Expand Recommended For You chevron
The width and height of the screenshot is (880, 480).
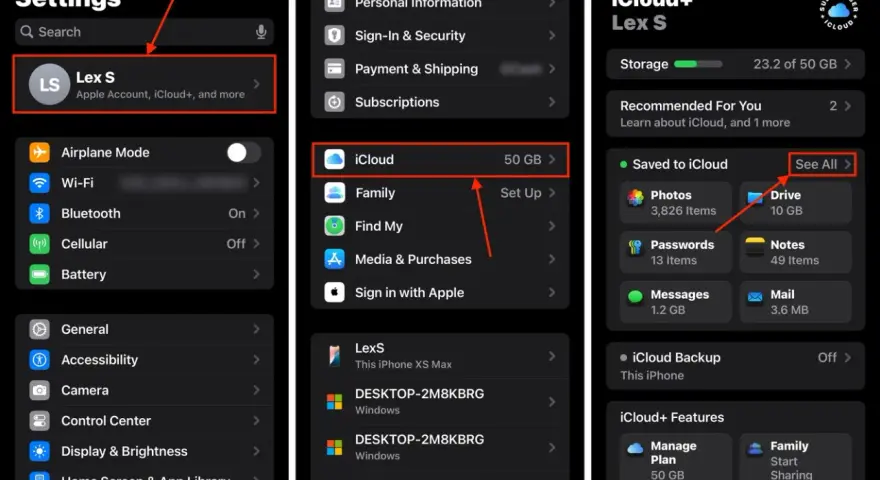(x=847, y=106)
